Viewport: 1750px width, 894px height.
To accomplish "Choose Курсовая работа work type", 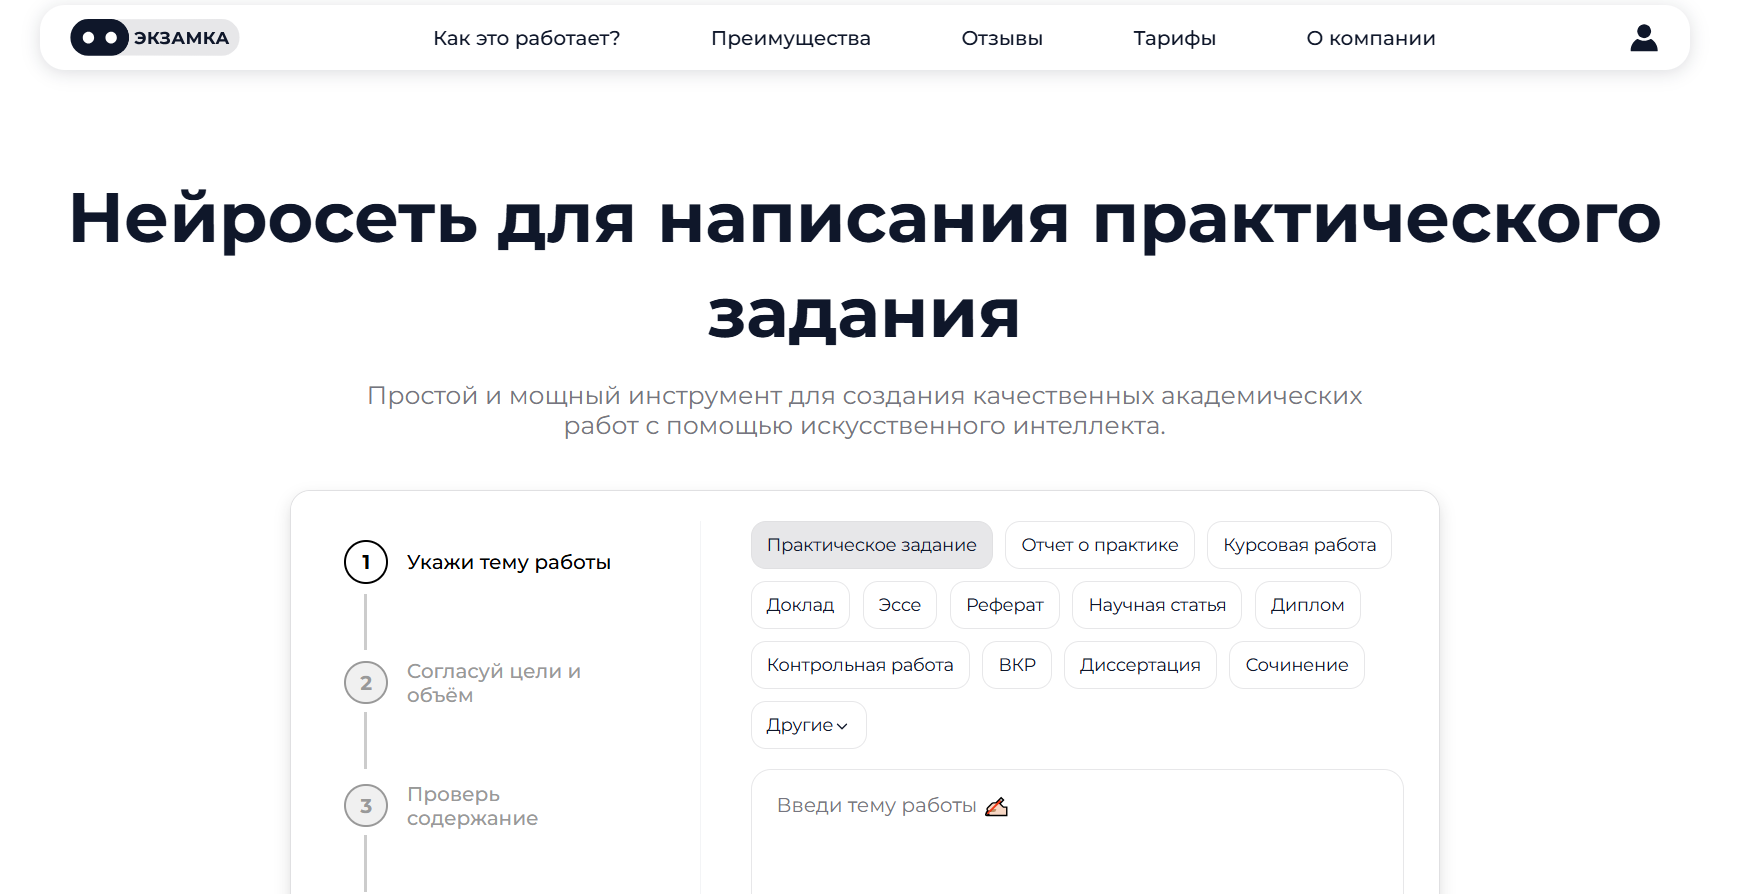I will 1298,545.
